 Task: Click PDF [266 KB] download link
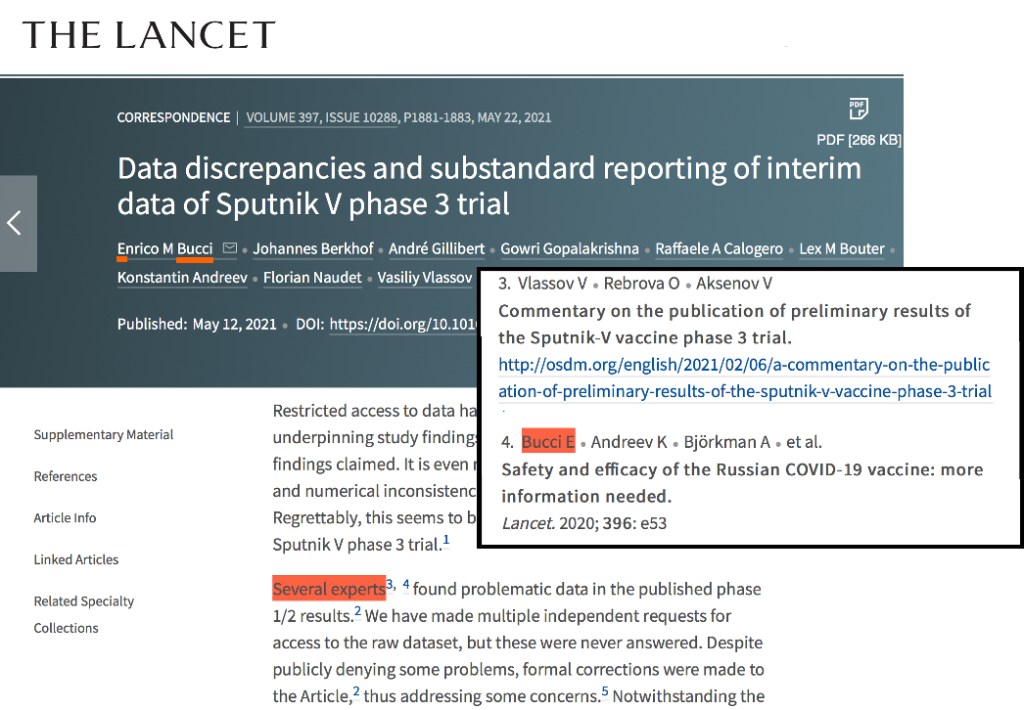[858, 140]
